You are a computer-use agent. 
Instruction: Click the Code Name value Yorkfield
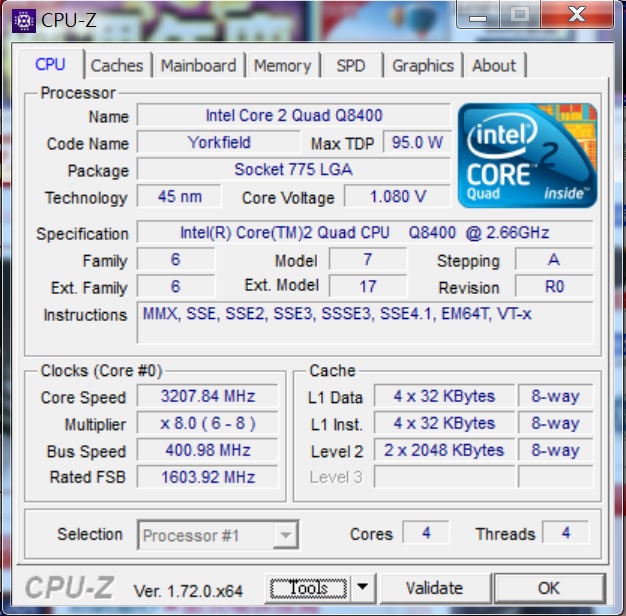(219, 142)
